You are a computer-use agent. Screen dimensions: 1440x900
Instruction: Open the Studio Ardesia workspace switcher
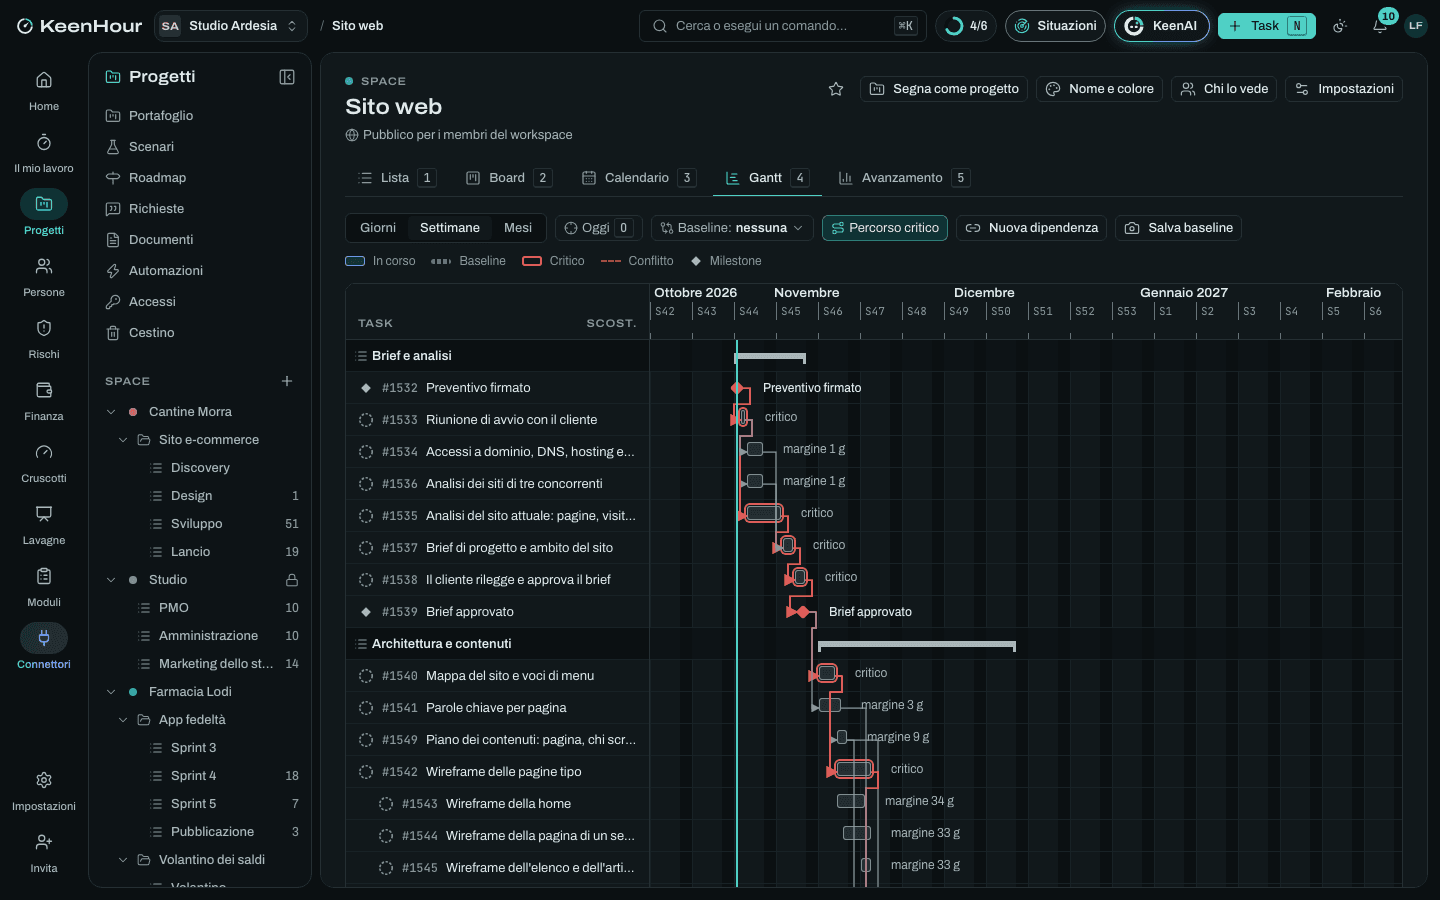click(x=231, y=26)
